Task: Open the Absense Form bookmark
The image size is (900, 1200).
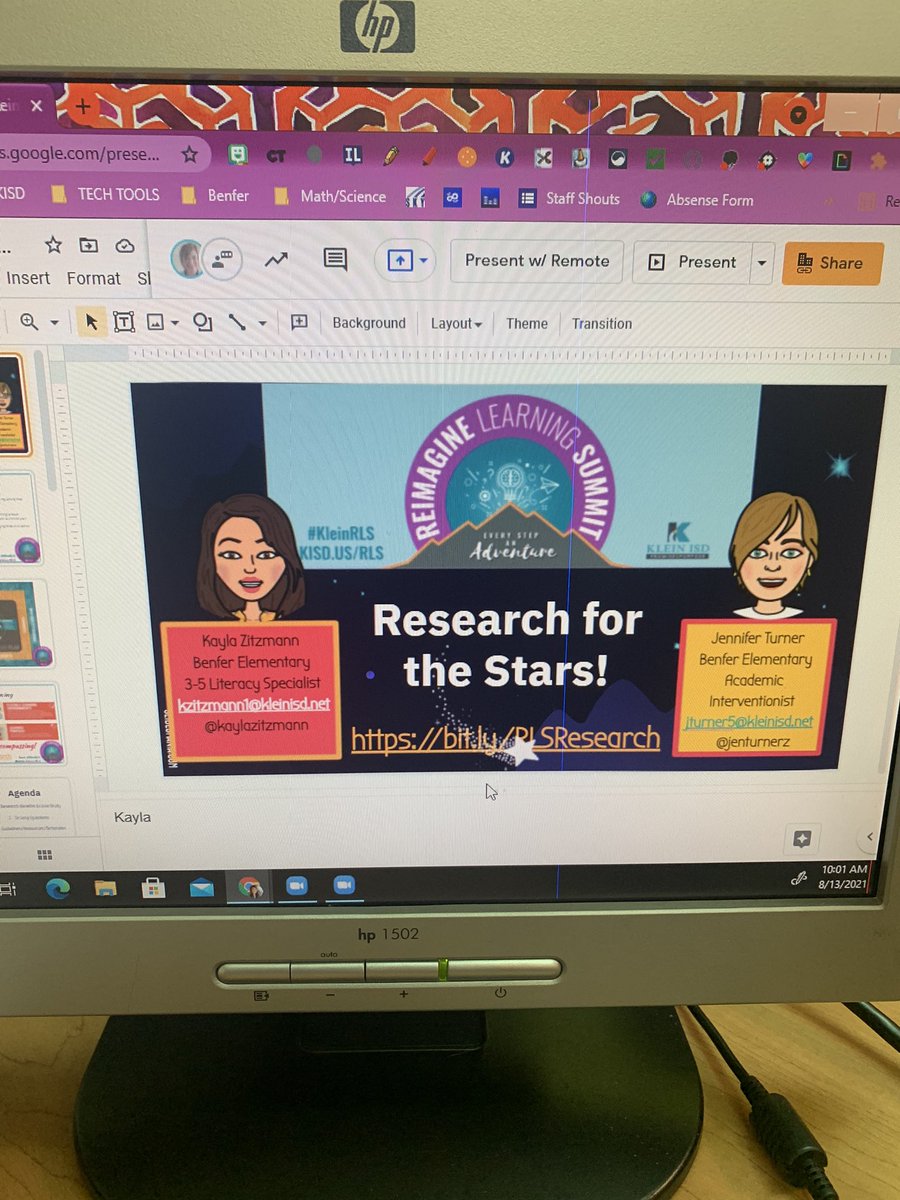Action: coord(698,200)
